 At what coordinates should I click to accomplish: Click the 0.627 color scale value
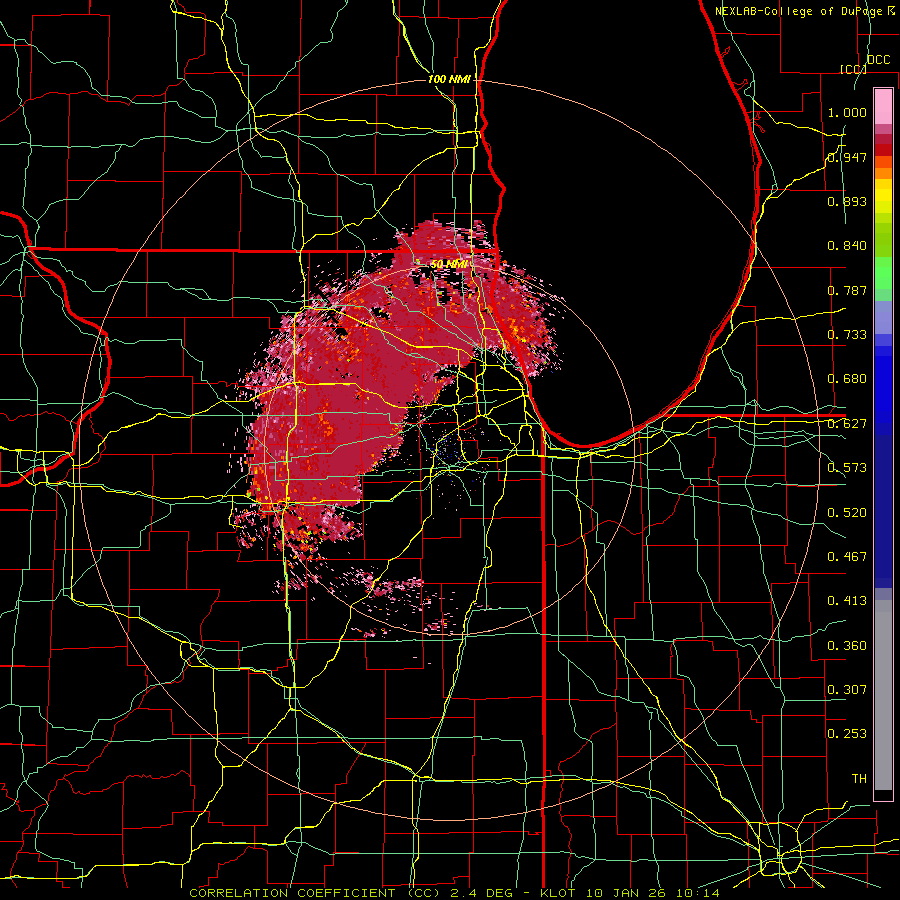tap(847, 424)
